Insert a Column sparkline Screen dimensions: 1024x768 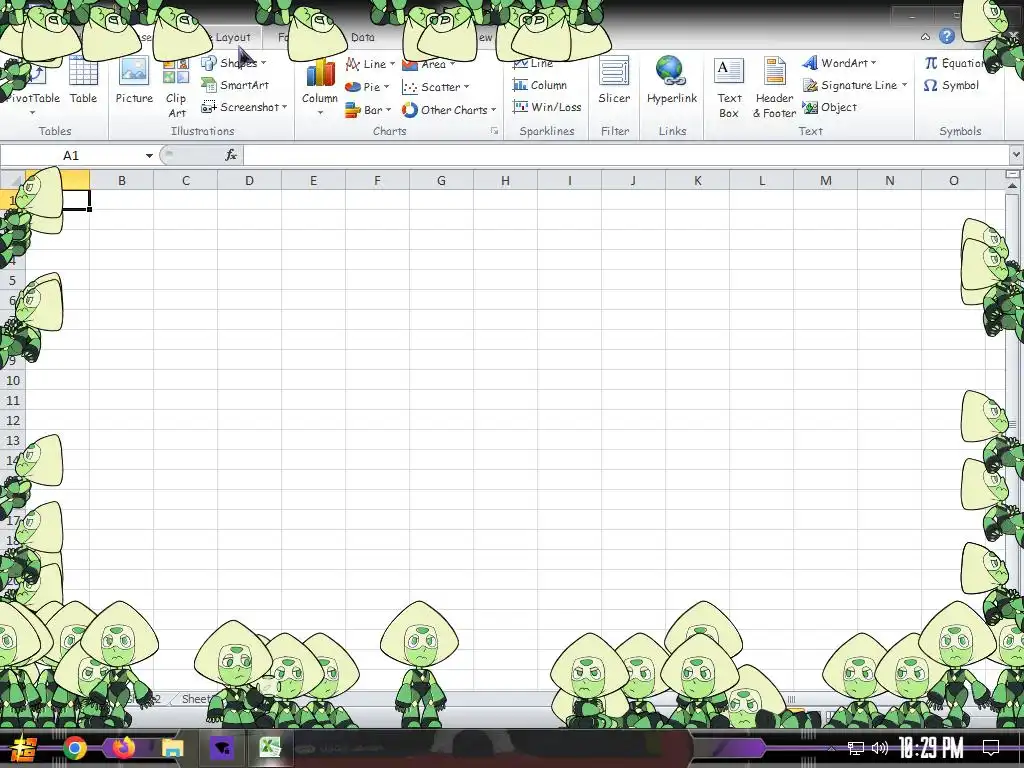pyautogui.click(x=539, y=85)
